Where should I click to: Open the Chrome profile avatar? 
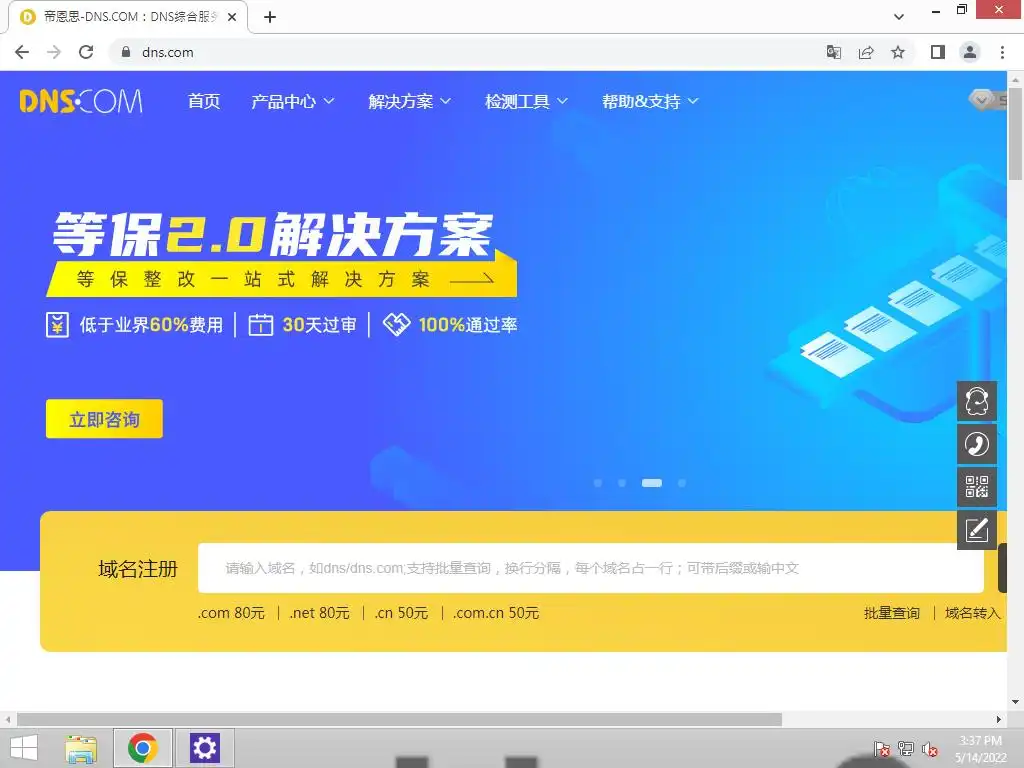pos(970,52)
